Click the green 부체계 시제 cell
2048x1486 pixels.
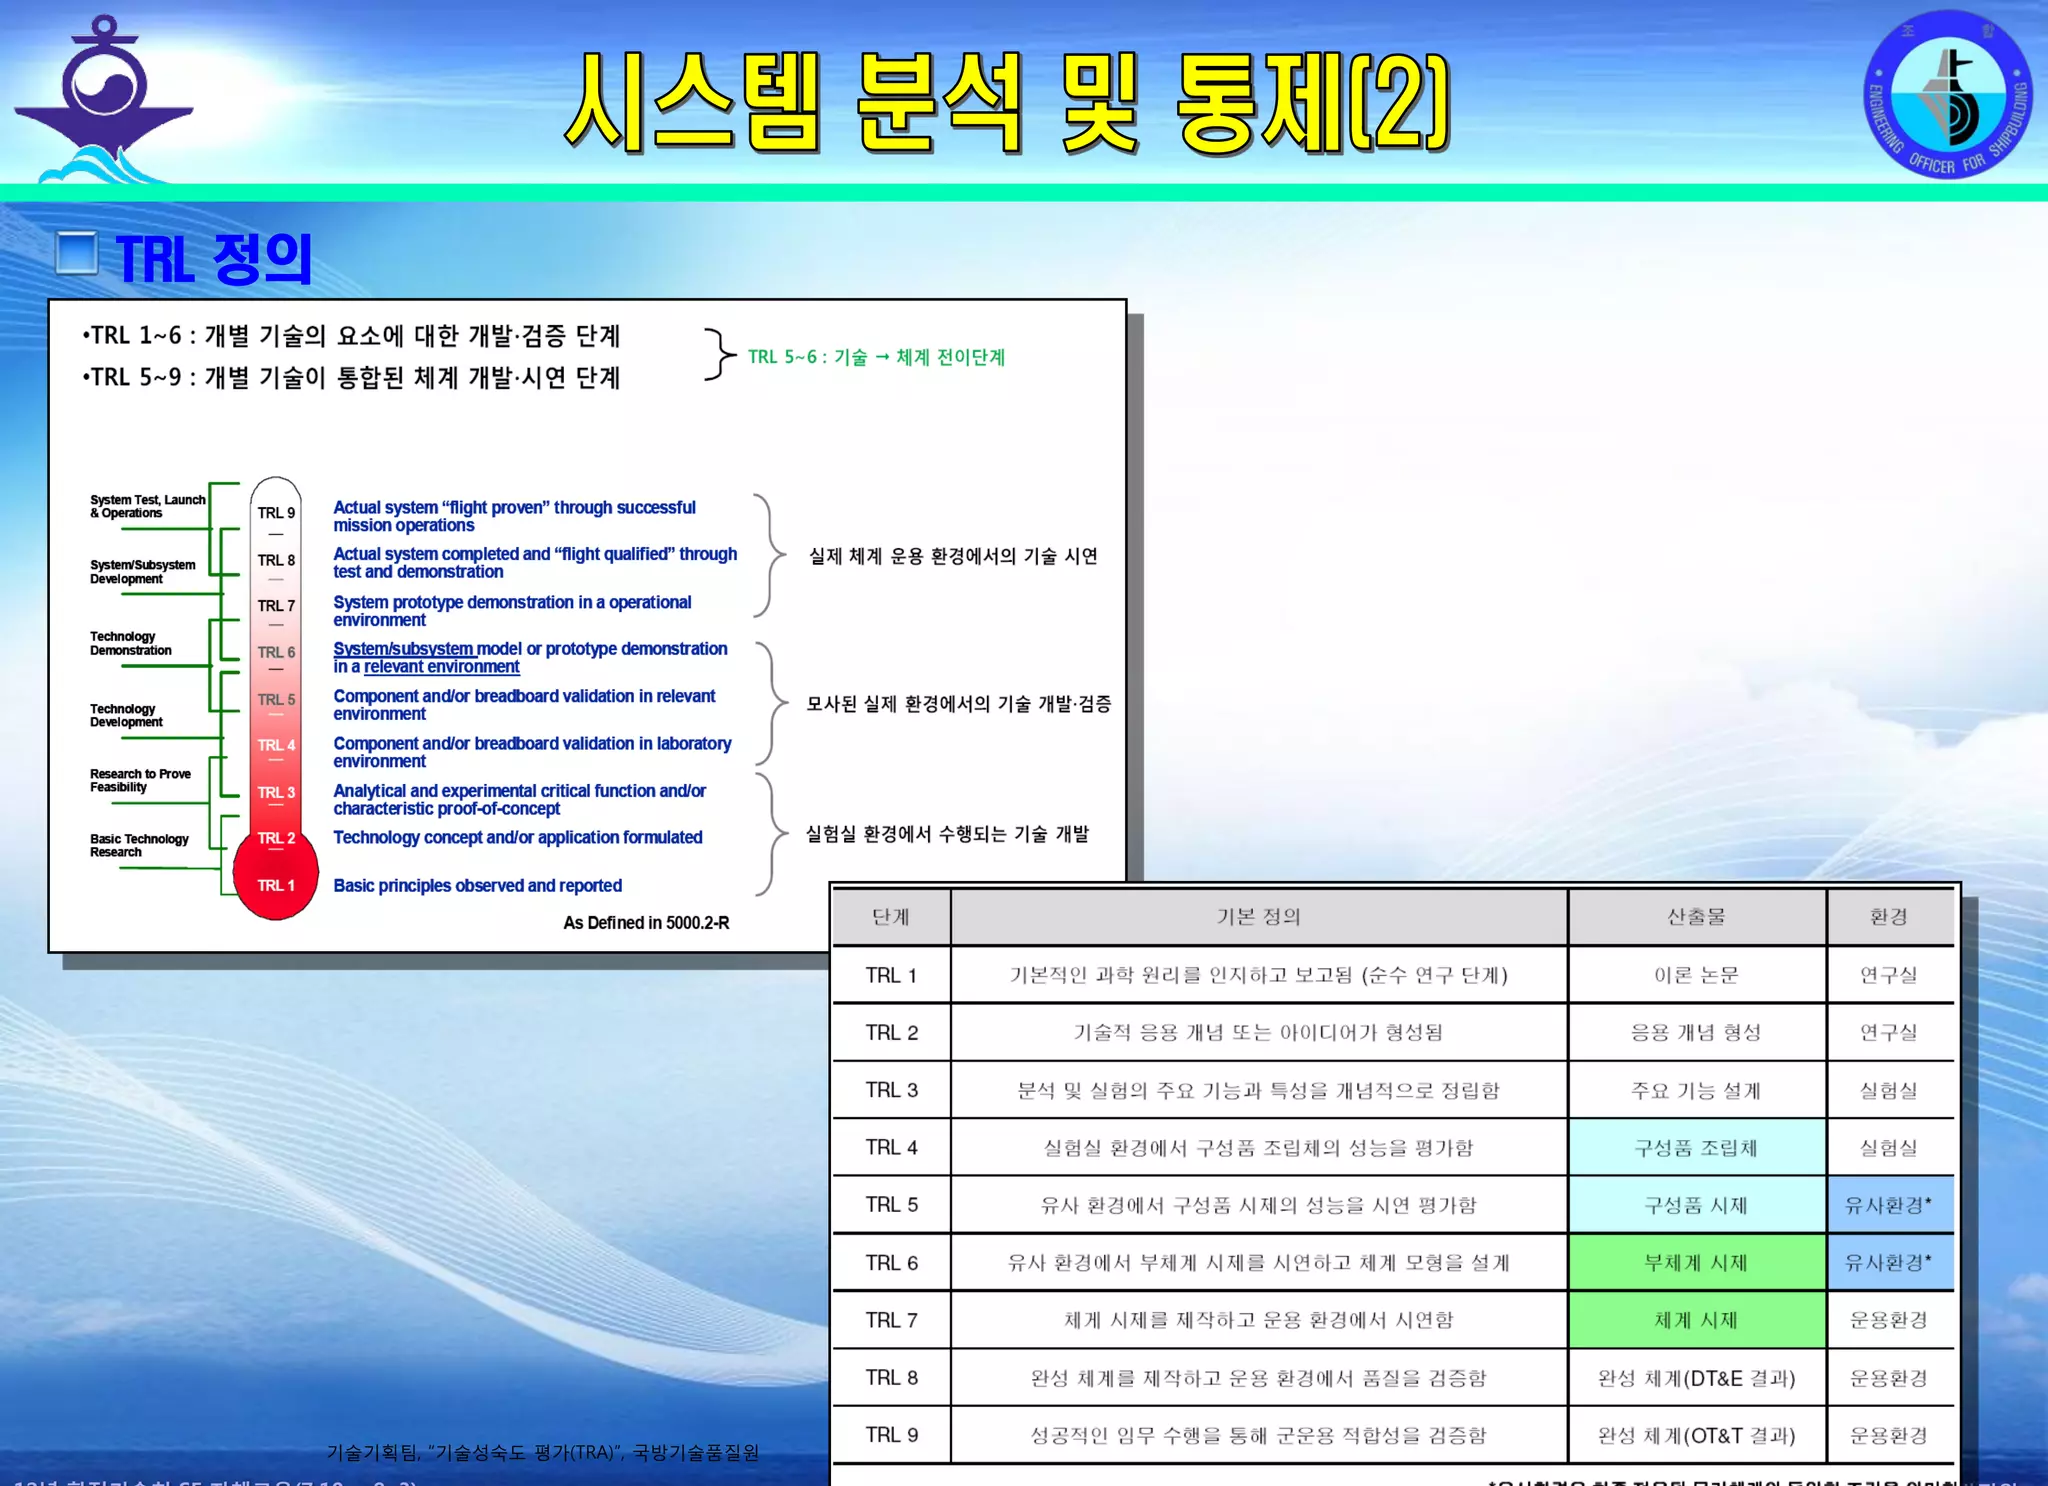[1697, 1263]
